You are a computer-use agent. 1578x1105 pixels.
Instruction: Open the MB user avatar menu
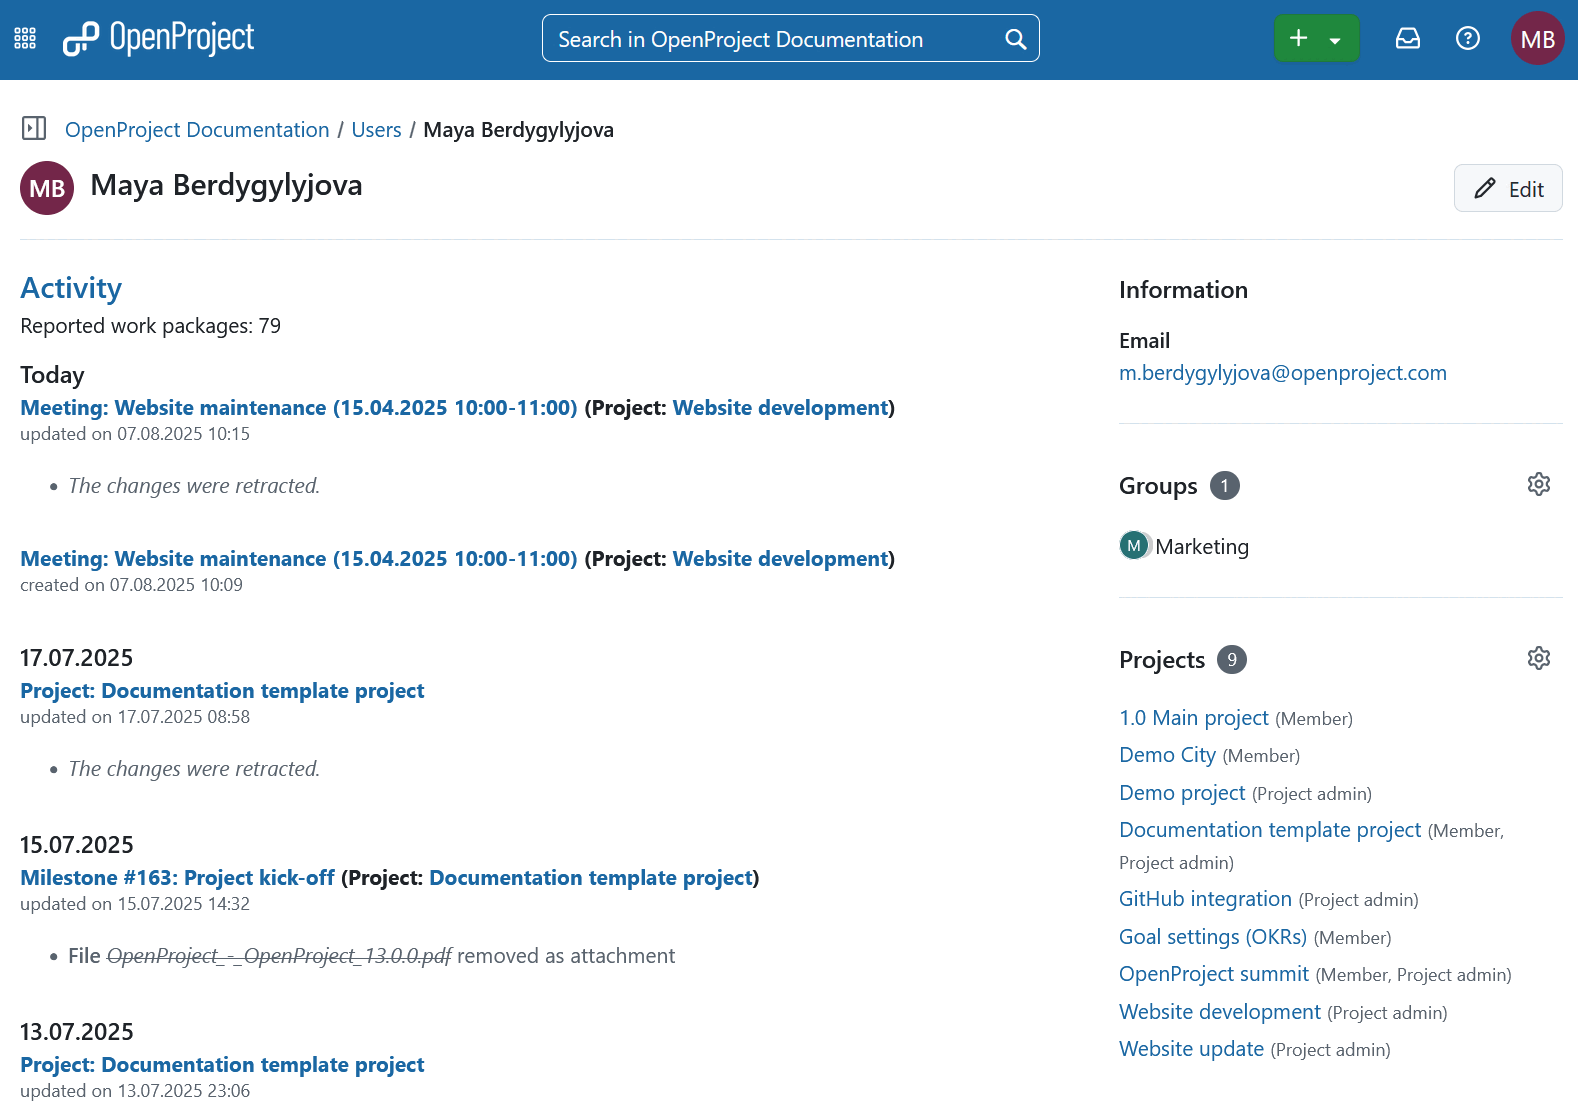point(1537,39)
